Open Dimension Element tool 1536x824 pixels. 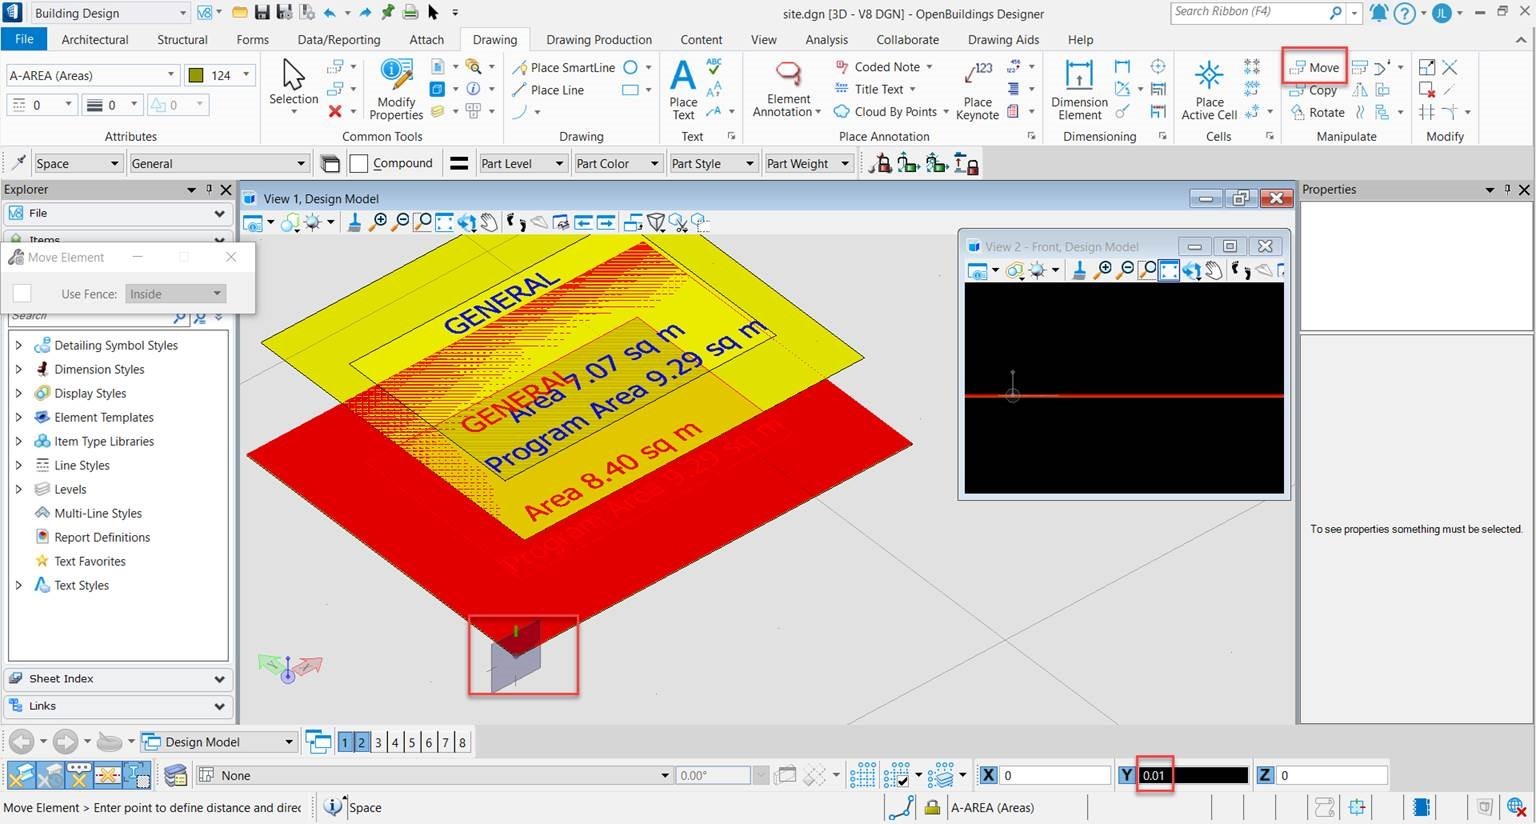[1079, 89]
